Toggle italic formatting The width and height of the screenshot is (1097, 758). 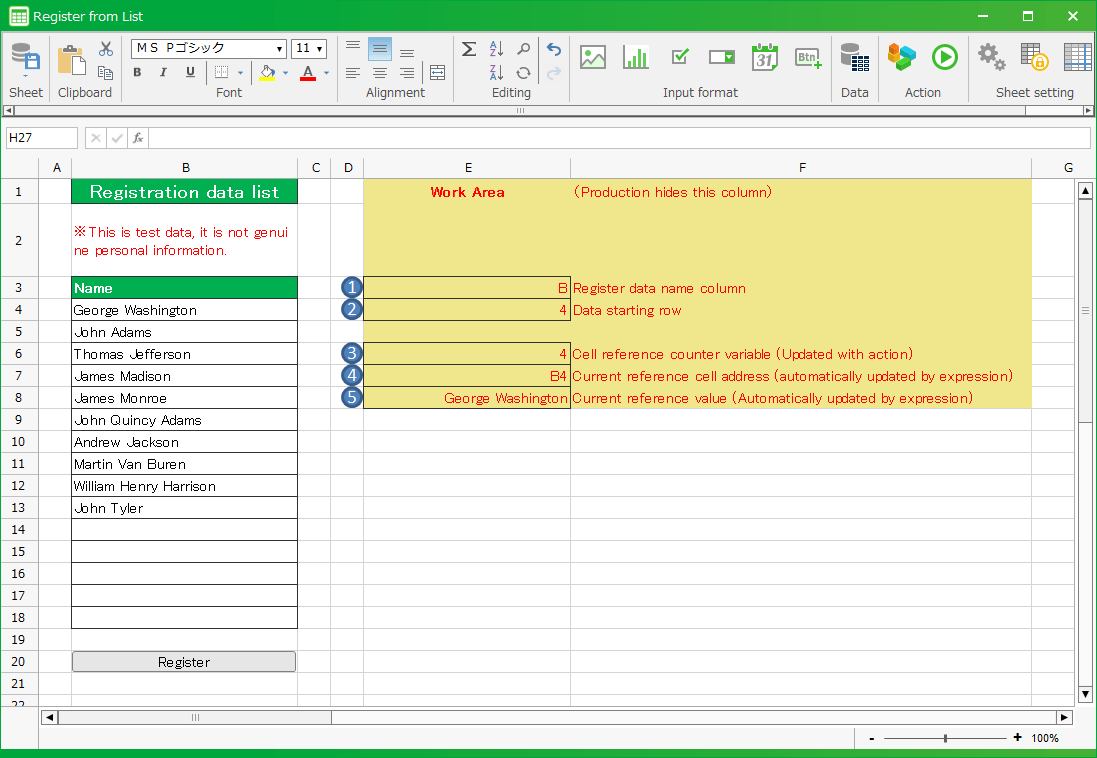pyautogui.click(x=163, y=72)
